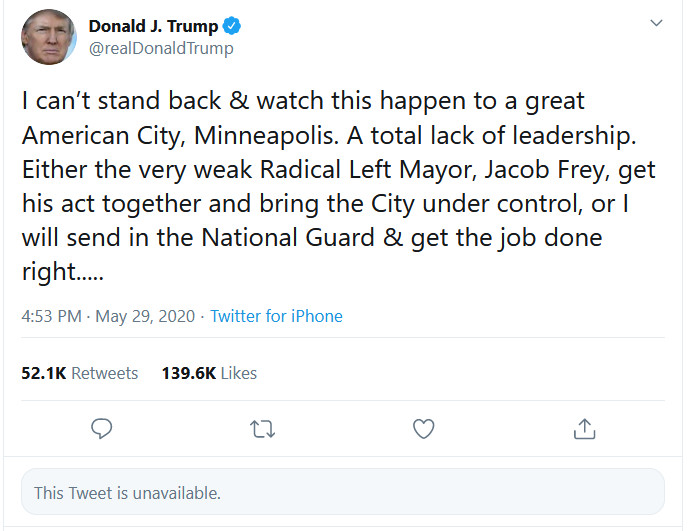Open the share tweet icon
The image size is (693, 531).
pyautogui.click(x=585, y=429)
